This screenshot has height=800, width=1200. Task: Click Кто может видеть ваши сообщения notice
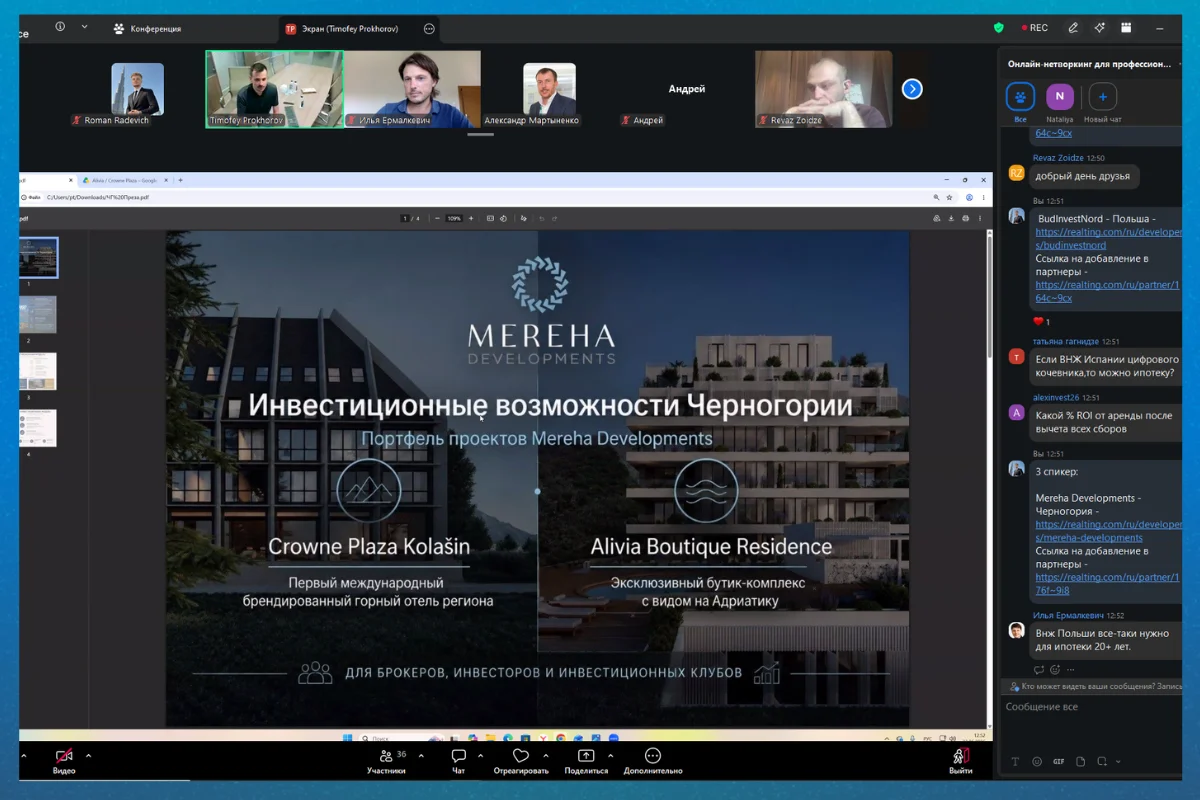click(x=1097, y=687)
